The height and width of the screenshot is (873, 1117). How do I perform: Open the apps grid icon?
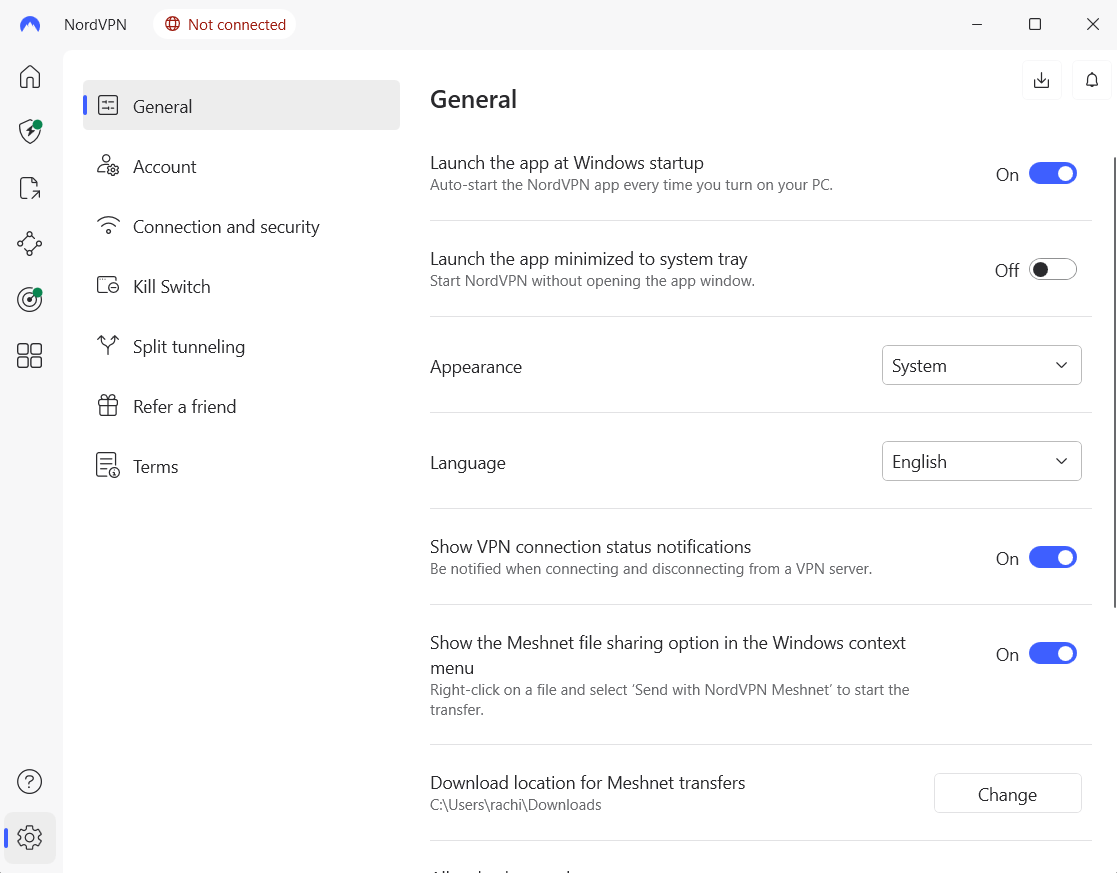pyautogui.click(x=30, y=355)
